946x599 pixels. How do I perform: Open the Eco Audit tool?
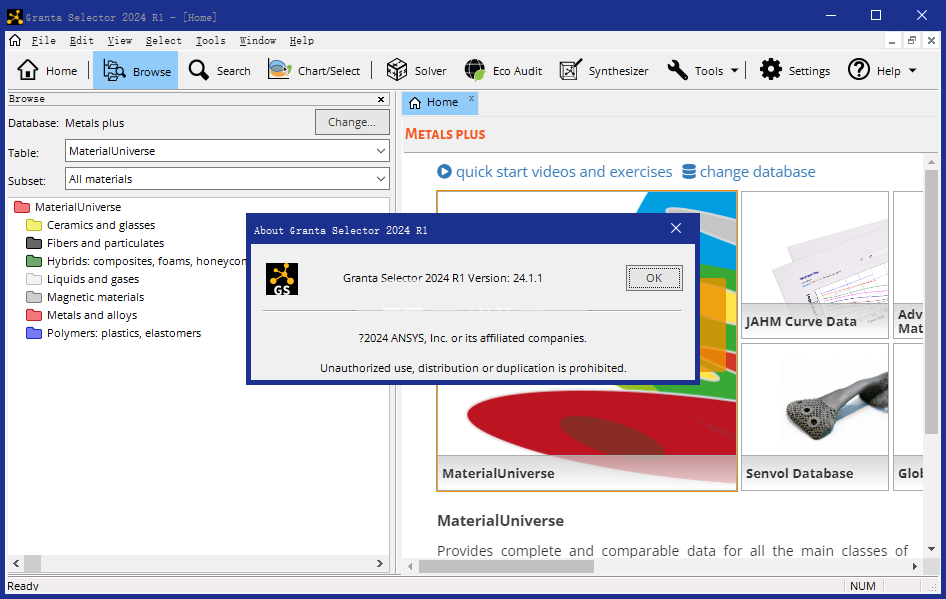tap(503, 71)
